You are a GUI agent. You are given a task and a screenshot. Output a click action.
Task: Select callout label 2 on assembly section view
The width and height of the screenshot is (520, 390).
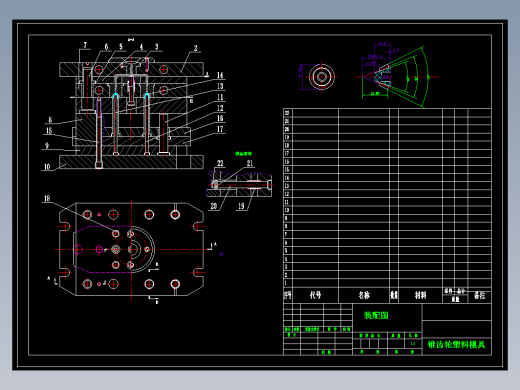click(x=196, y=48)
